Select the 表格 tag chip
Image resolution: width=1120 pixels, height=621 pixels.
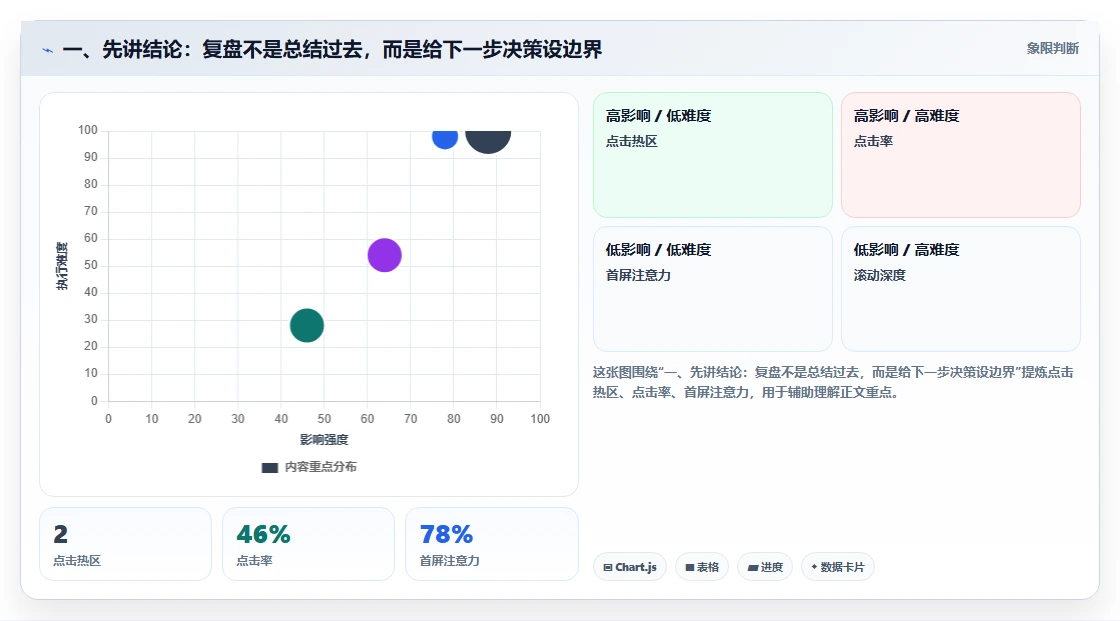[x=702, y=567]
